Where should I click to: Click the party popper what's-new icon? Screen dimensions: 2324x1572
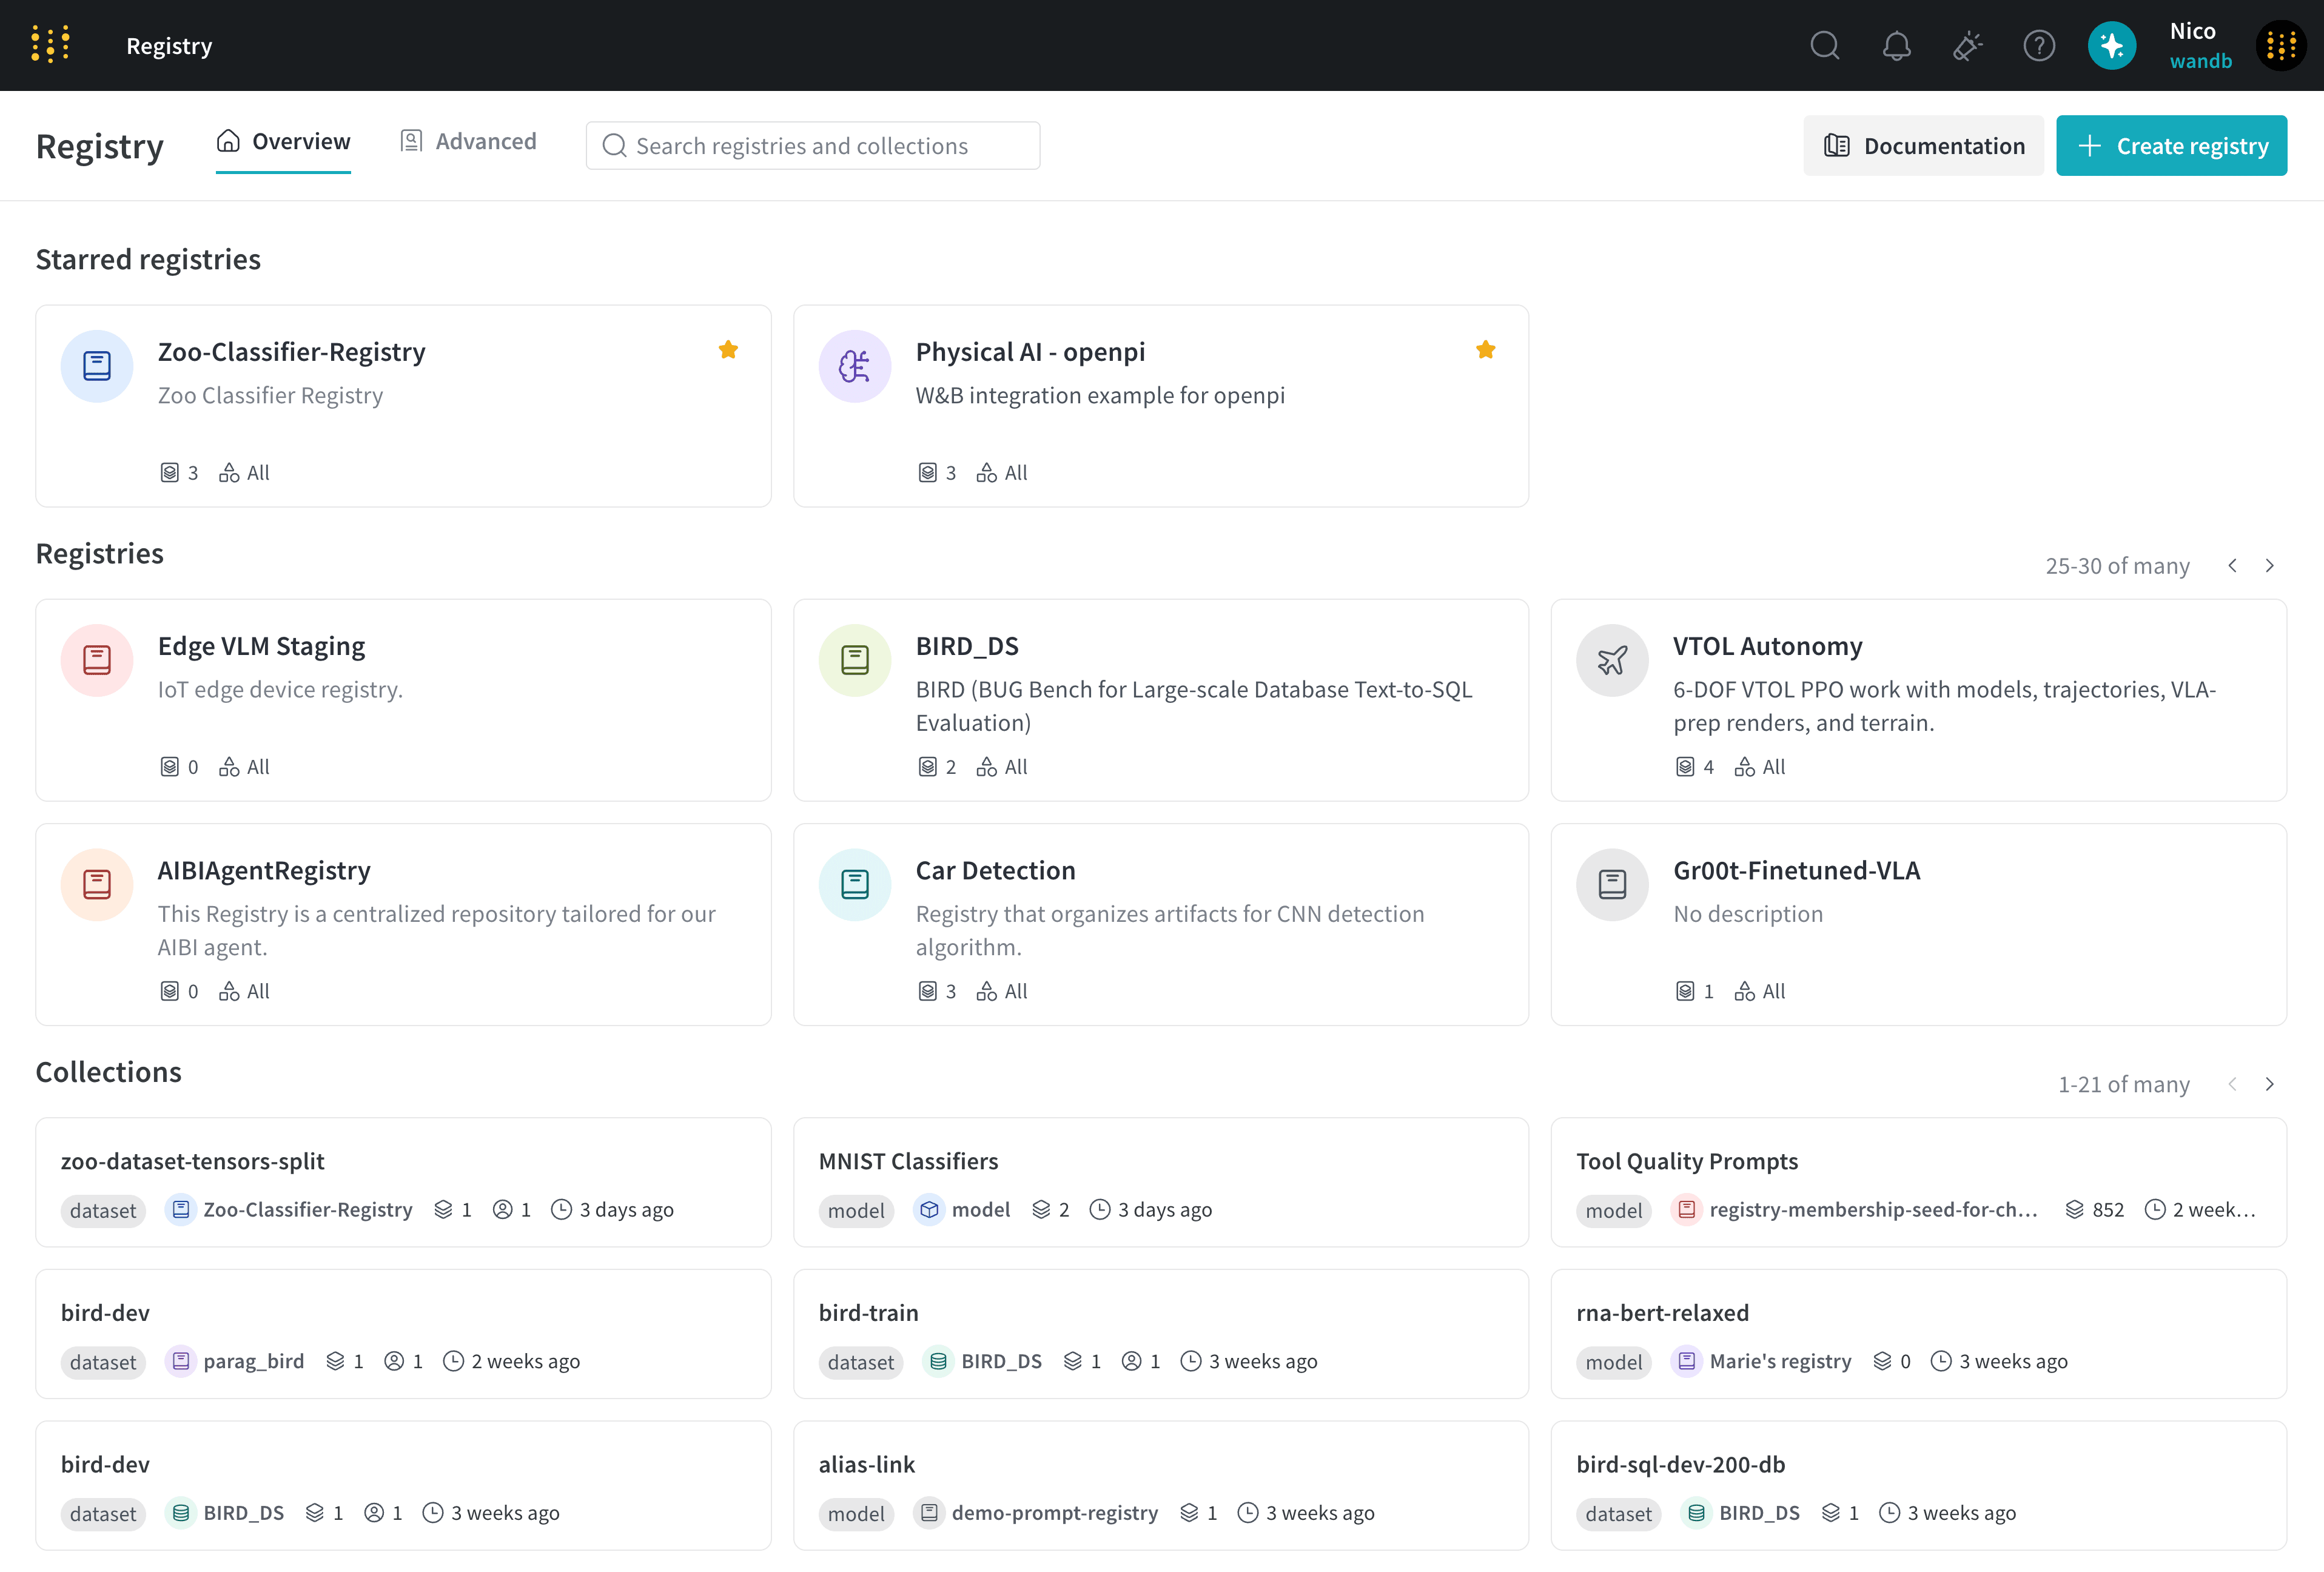1968,45
